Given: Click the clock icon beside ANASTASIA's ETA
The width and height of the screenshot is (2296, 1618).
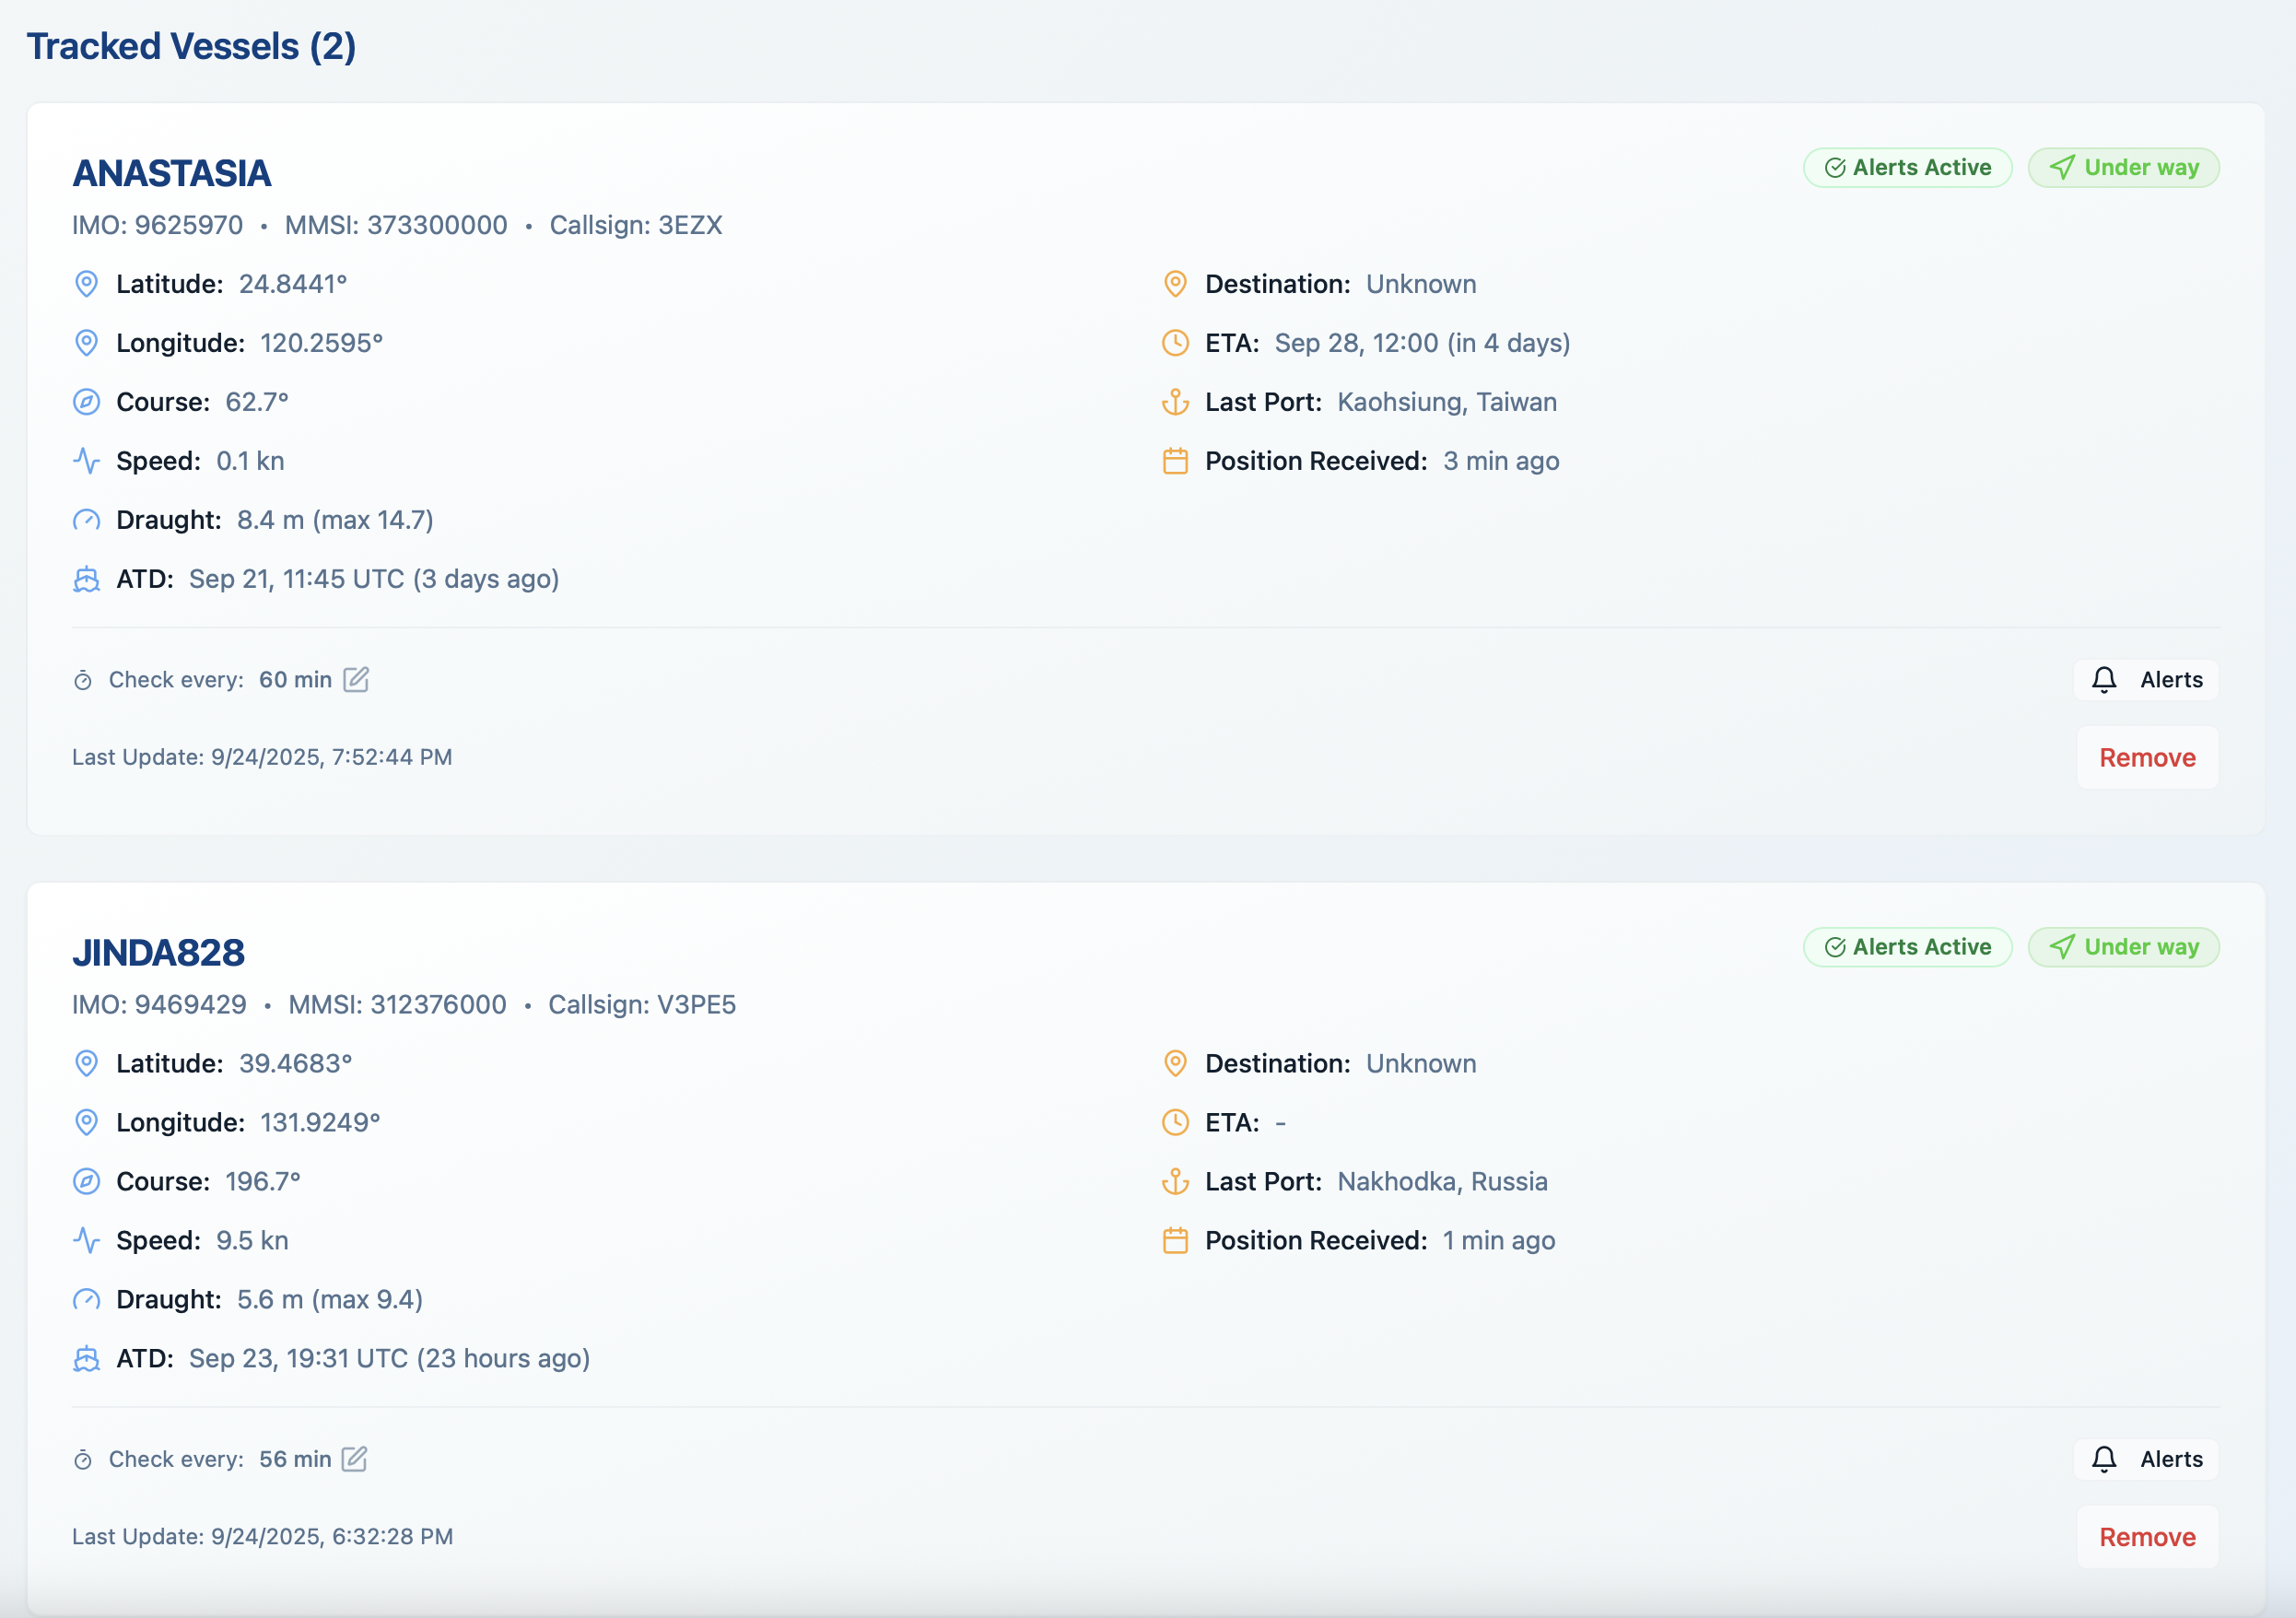Looking at the screenshot, I should coord(1175,343).
